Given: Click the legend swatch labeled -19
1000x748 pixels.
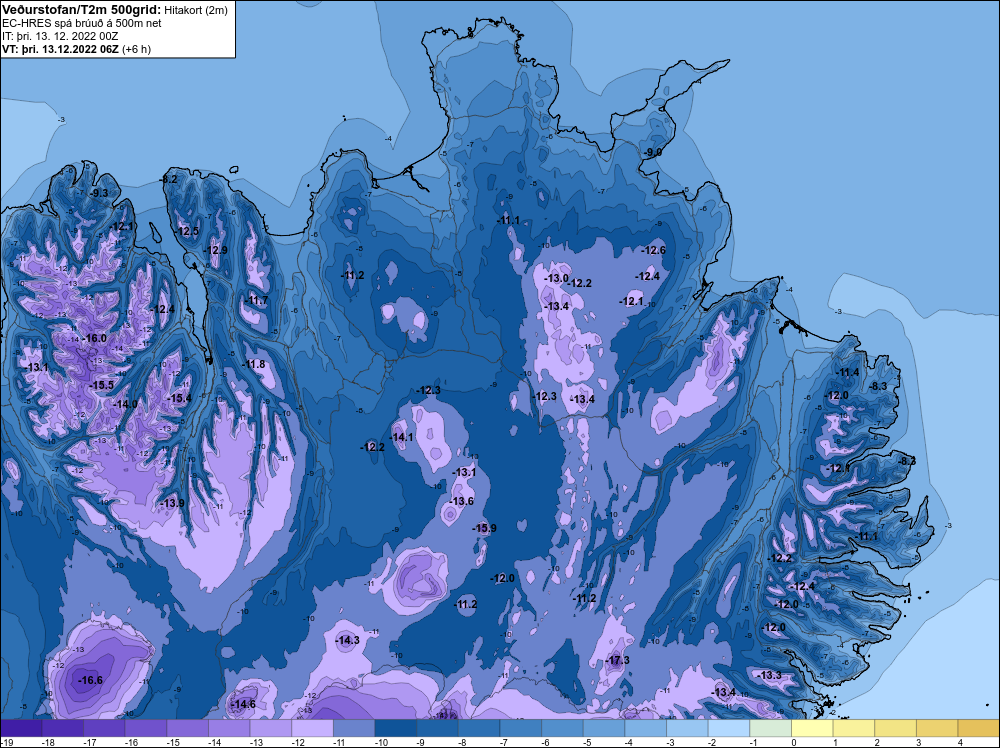Looking at the screenshot, I should pos(20,728).
